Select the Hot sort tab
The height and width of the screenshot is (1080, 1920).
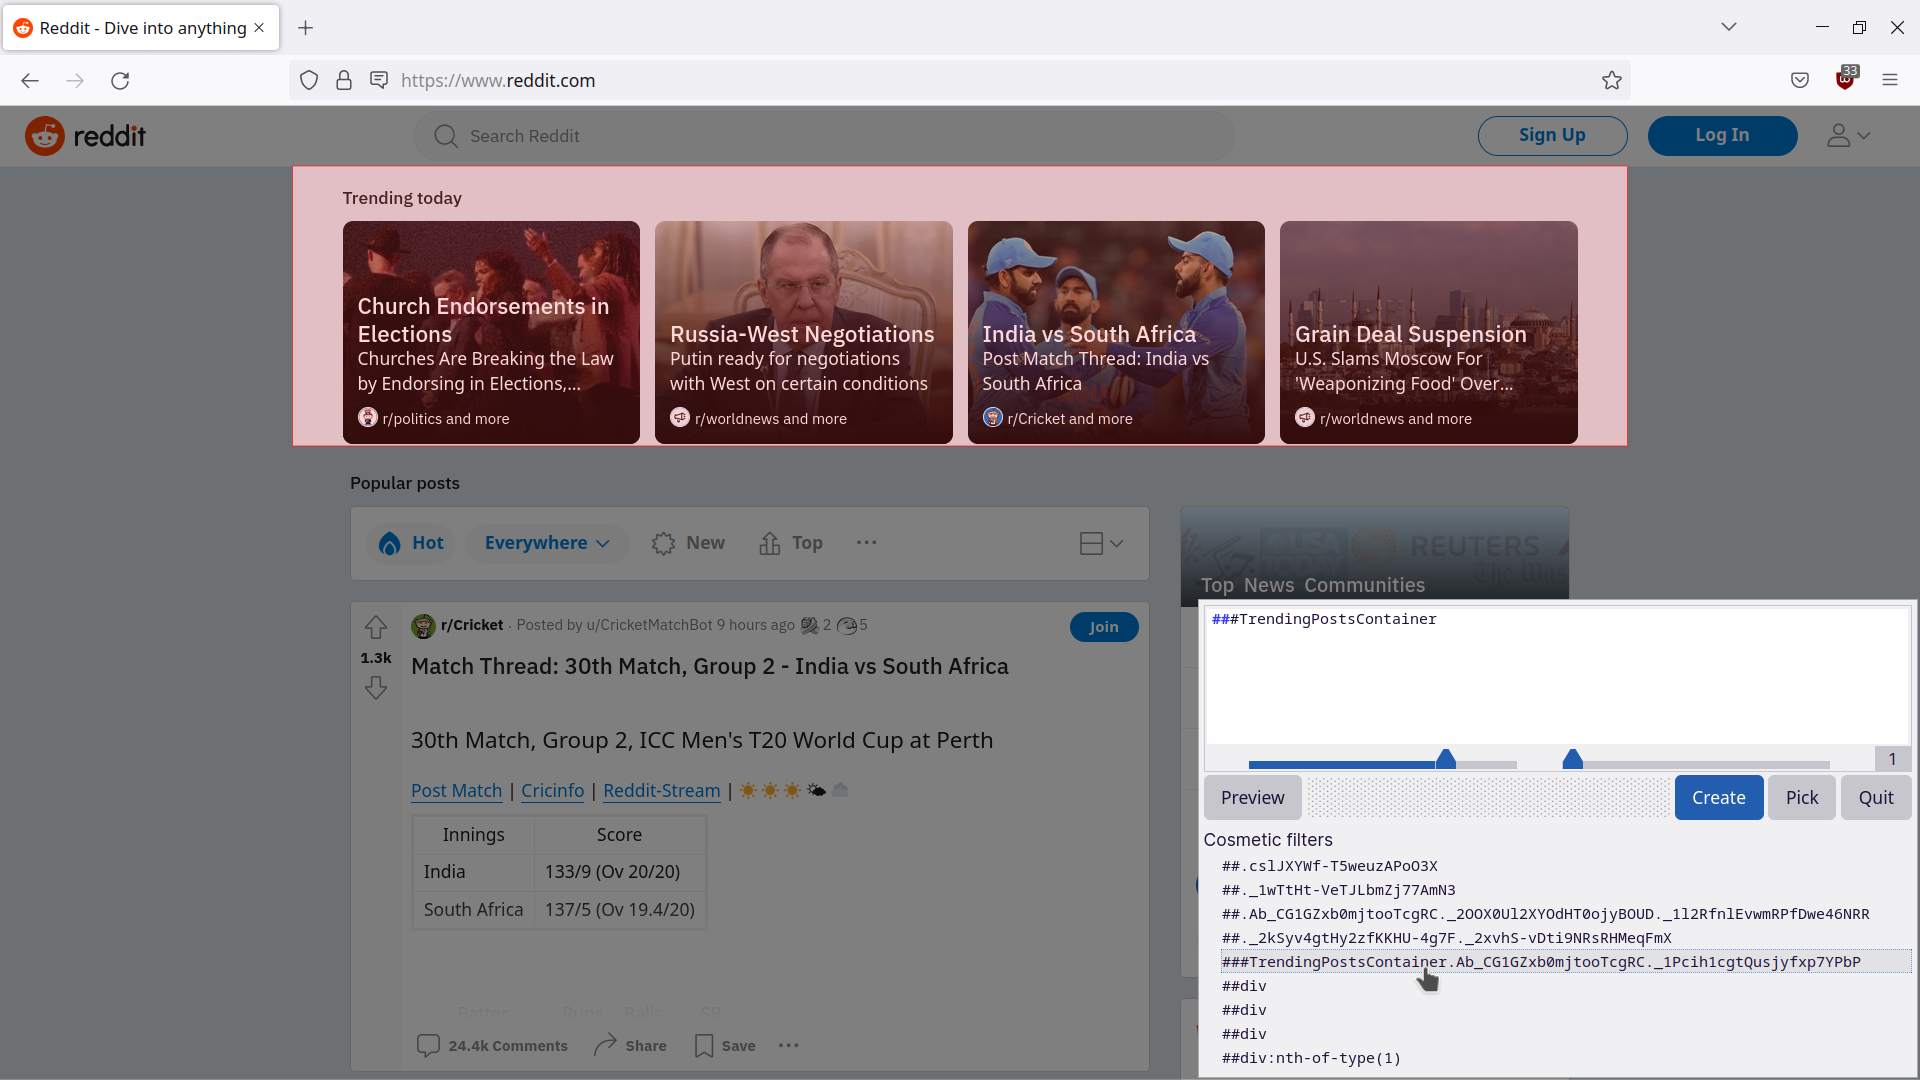coord(411,543)
